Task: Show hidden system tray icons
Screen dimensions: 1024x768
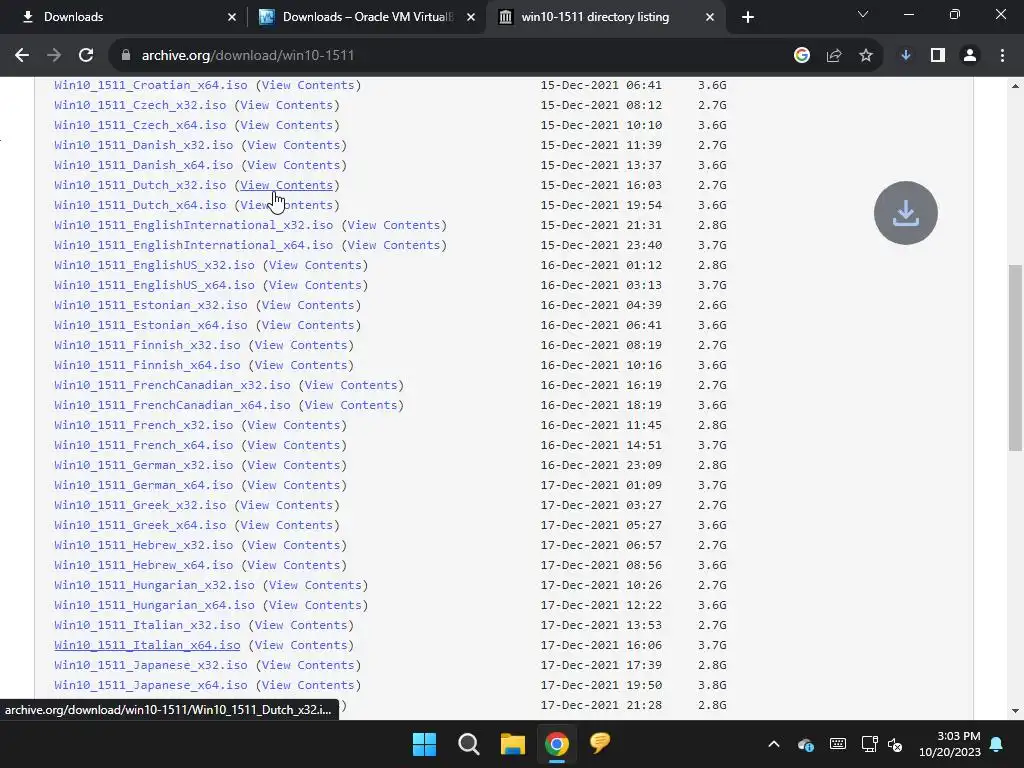Action: pyautogui.click(x=774, y=744)
